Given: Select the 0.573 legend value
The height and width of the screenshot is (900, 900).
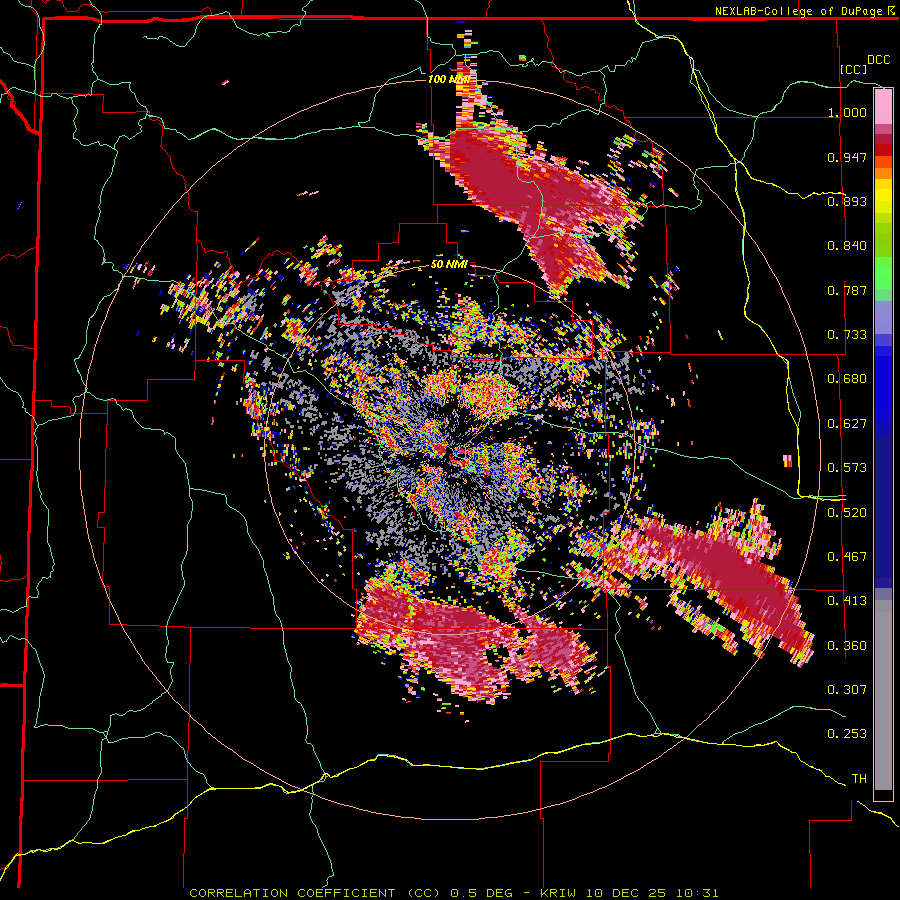Looking at the screenshot, I should click(x=847, y=468).
